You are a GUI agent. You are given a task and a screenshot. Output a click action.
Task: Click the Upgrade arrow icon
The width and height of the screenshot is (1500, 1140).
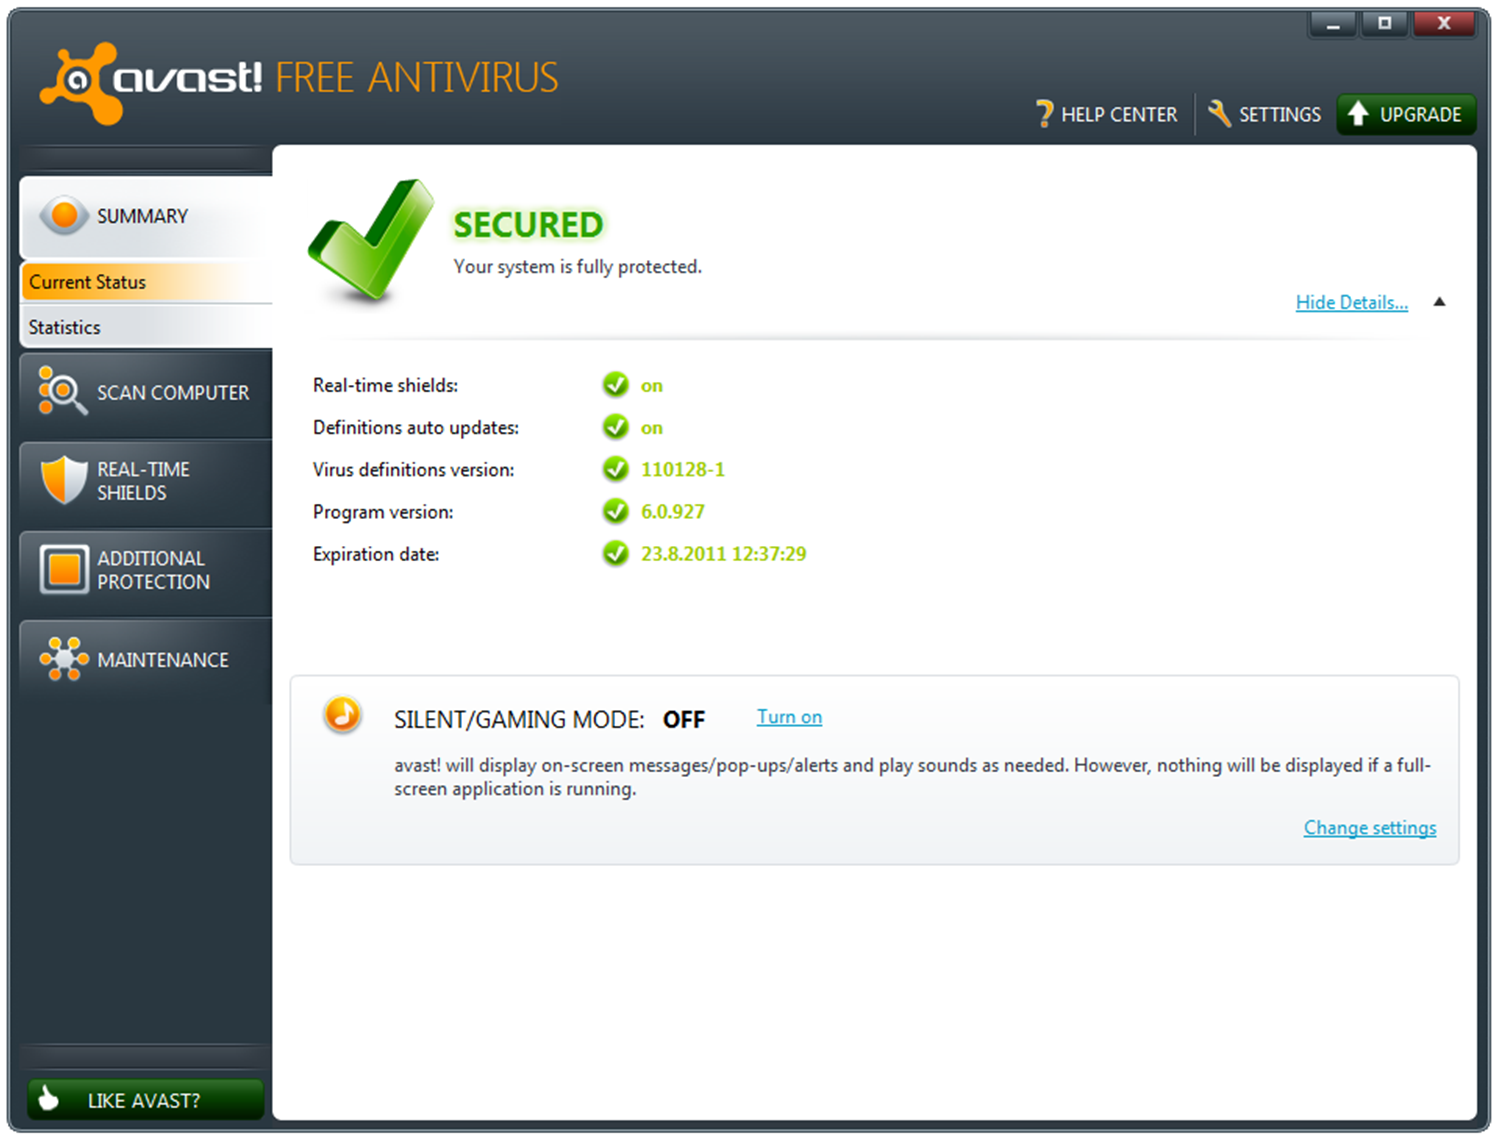[1357, 113]
